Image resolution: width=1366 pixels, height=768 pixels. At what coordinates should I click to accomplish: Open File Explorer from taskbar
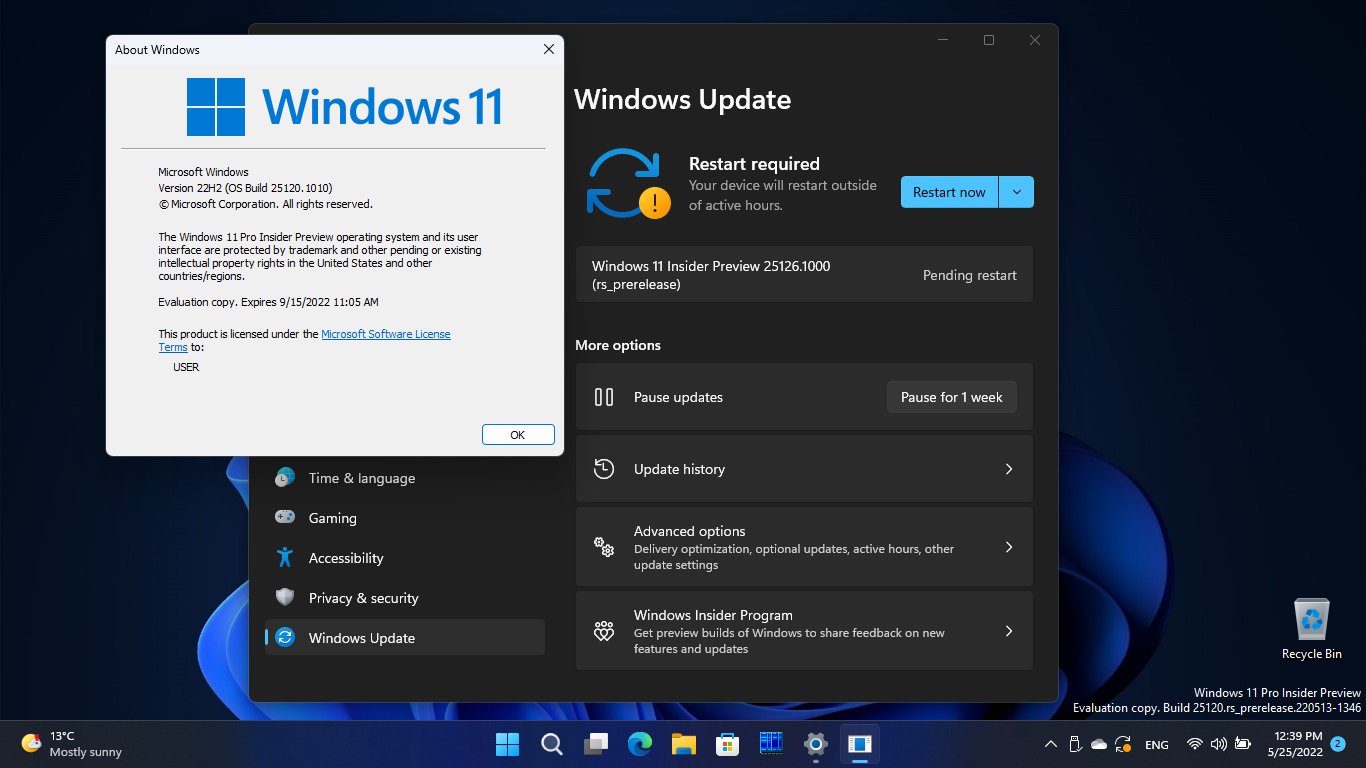pyautogui.click(x=683, y=744)
